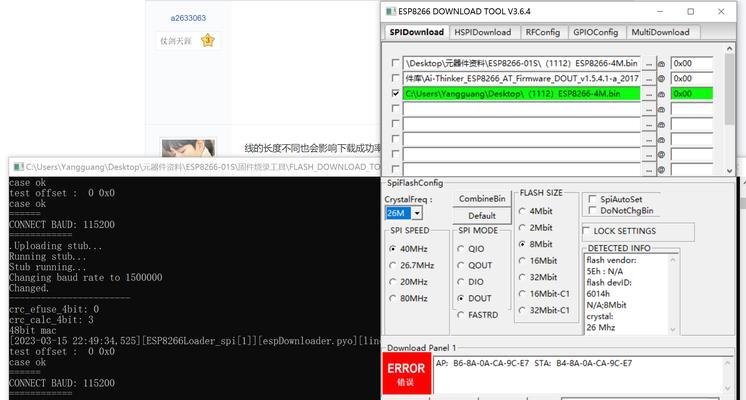746x400 pixels.
Task: Click the star level badge under a2633063
Action: [207, 40]
